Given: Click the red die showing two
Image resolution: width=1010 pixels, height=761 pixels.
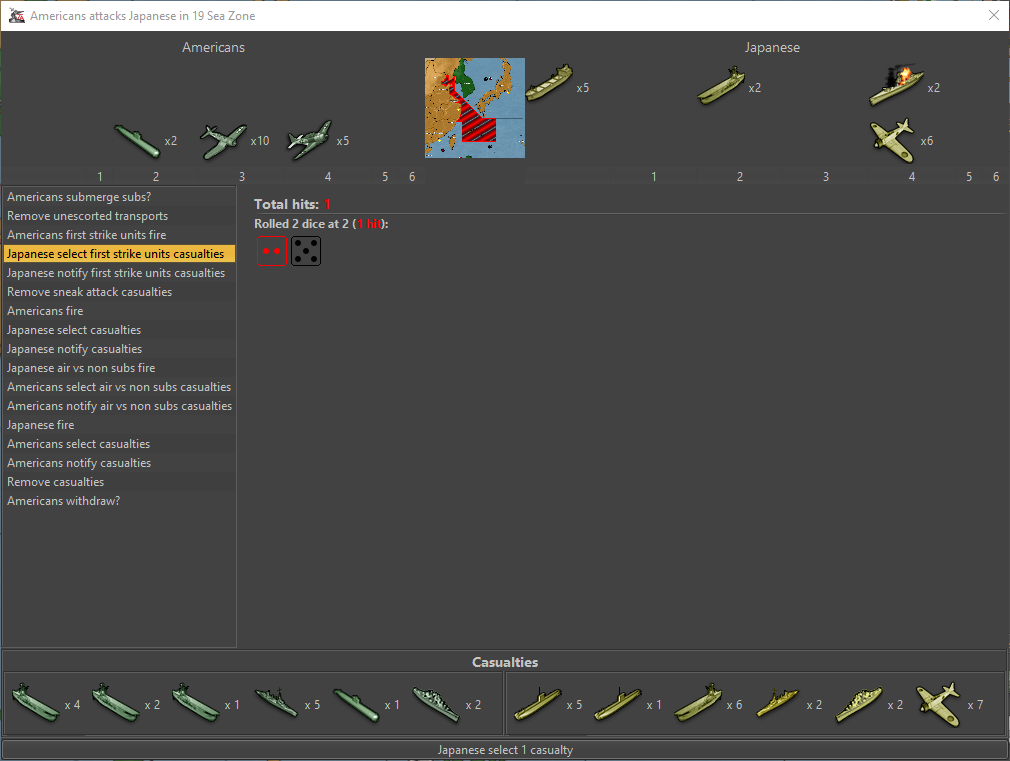Looking at the screenshot, I should pos(272,251).
